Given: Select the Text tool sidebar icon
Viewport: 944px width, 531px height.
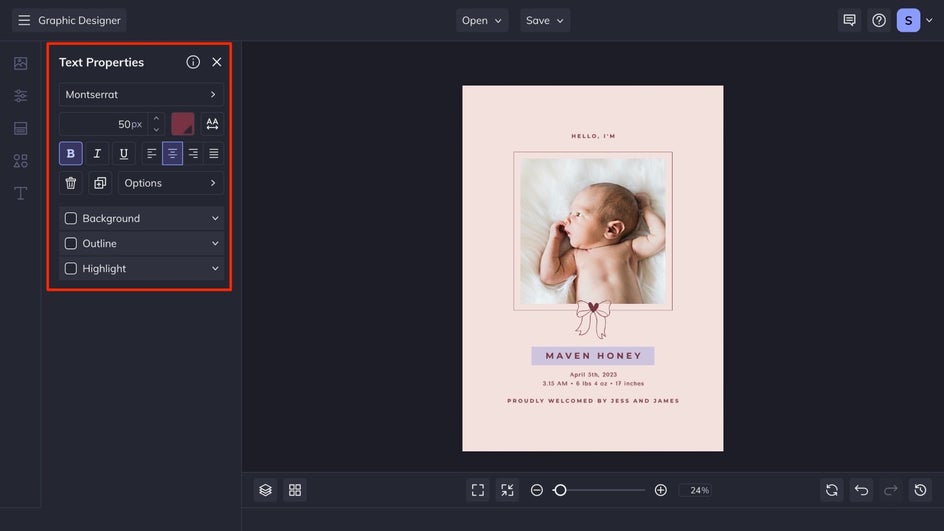Looking at the screenshot, I should coord(20,193).
